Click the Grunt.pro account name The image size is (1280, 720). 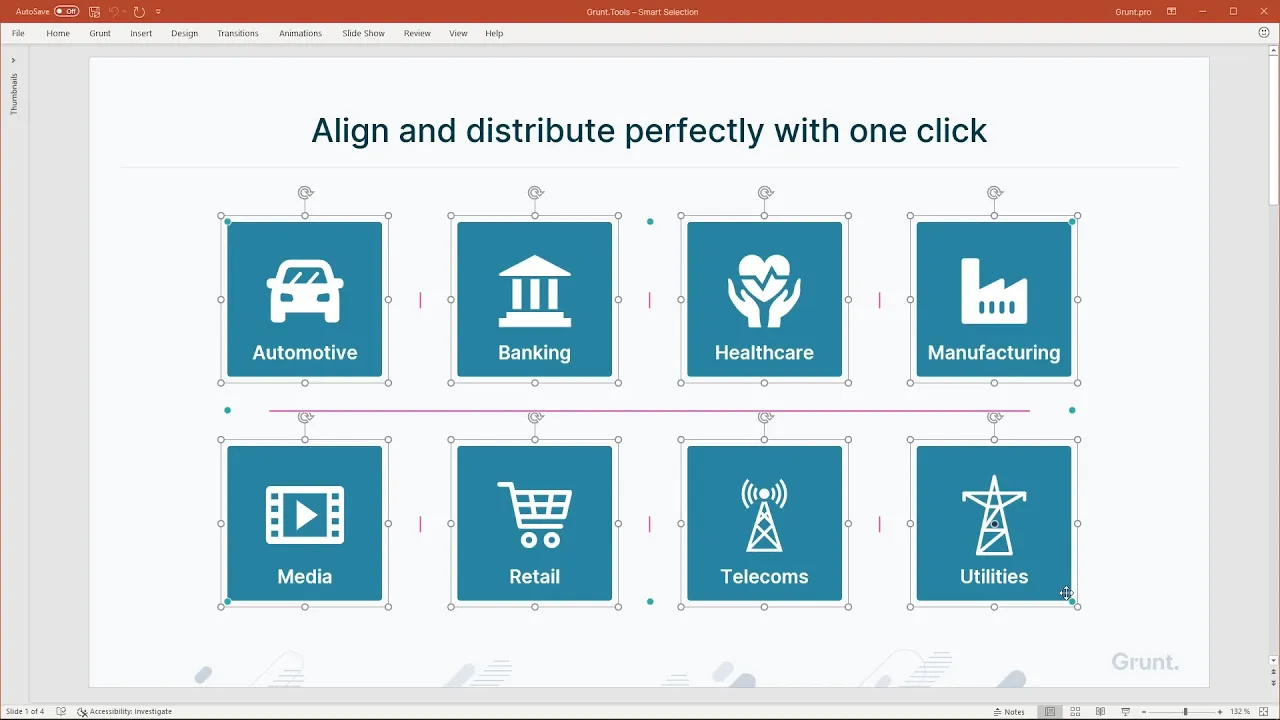[1133, 12]
